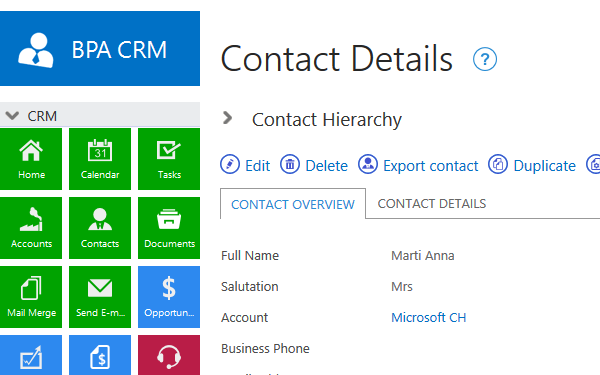Image resolution: width=600 pixels, height=375 pixels.
Task: Open the Send E-mail tile
Action: [x=100, y=297]
